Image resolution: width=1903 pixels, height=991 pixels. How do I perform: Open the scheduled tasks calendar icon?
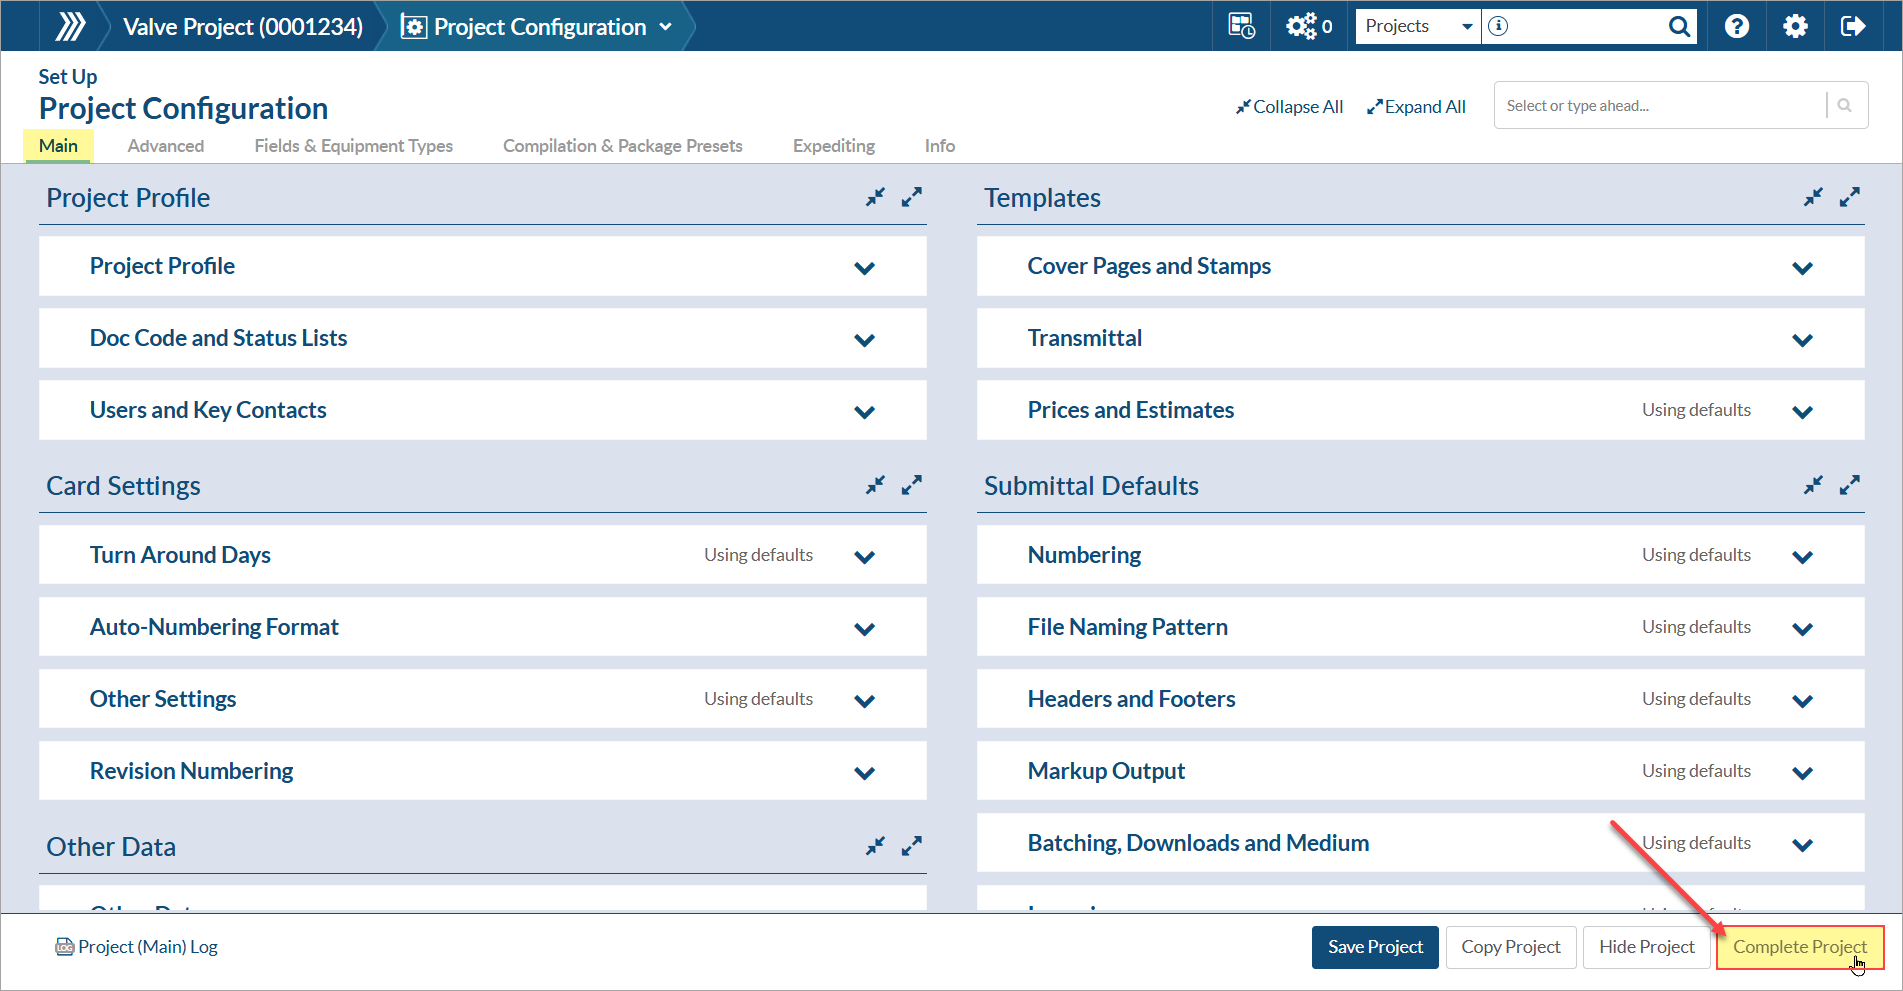(1241, 26)
